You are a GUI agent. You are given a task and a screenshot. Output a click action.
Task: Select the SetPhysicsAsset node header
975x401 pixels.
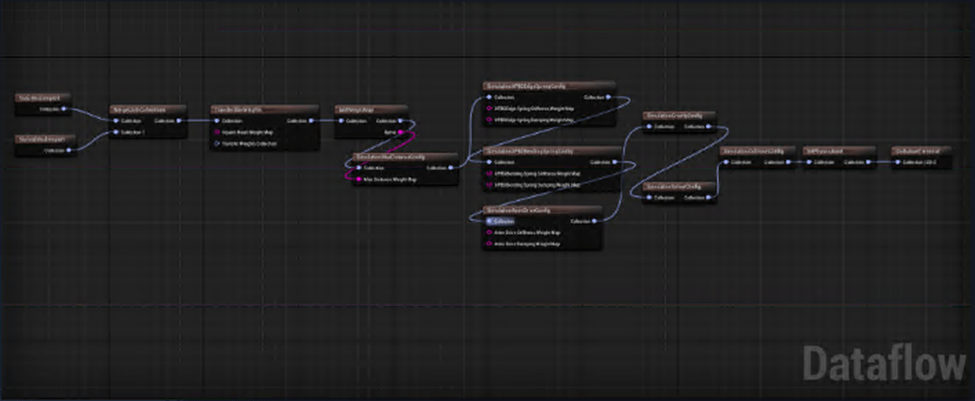(x=839, y=151)
